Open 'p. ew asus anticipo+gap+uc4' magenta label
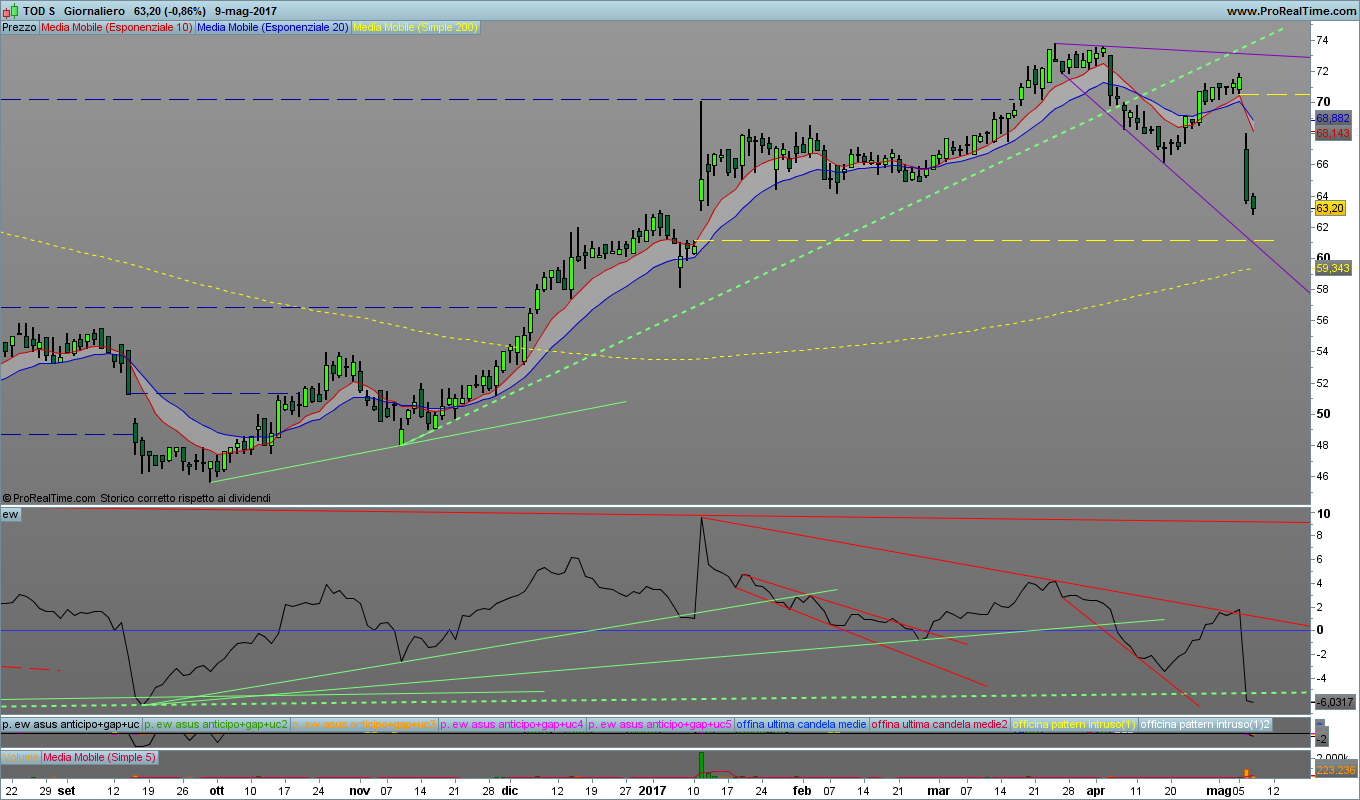This screenshot has height=800, width=1360. point(513,723)
